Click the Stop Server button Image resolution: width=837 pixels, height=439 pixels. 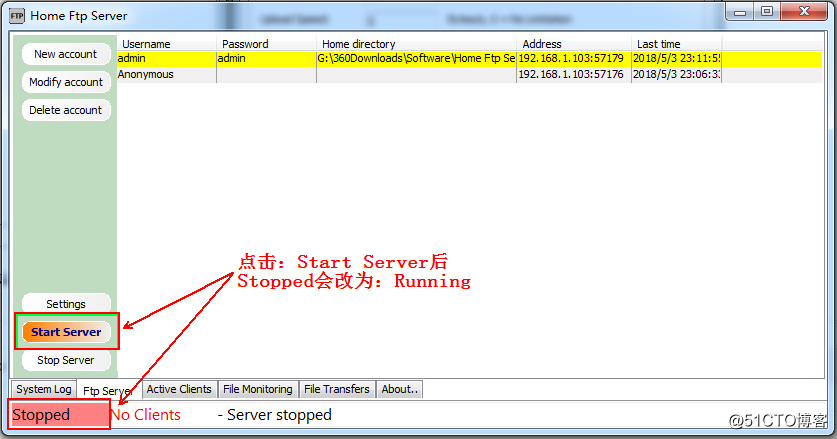tap(66, 360)
